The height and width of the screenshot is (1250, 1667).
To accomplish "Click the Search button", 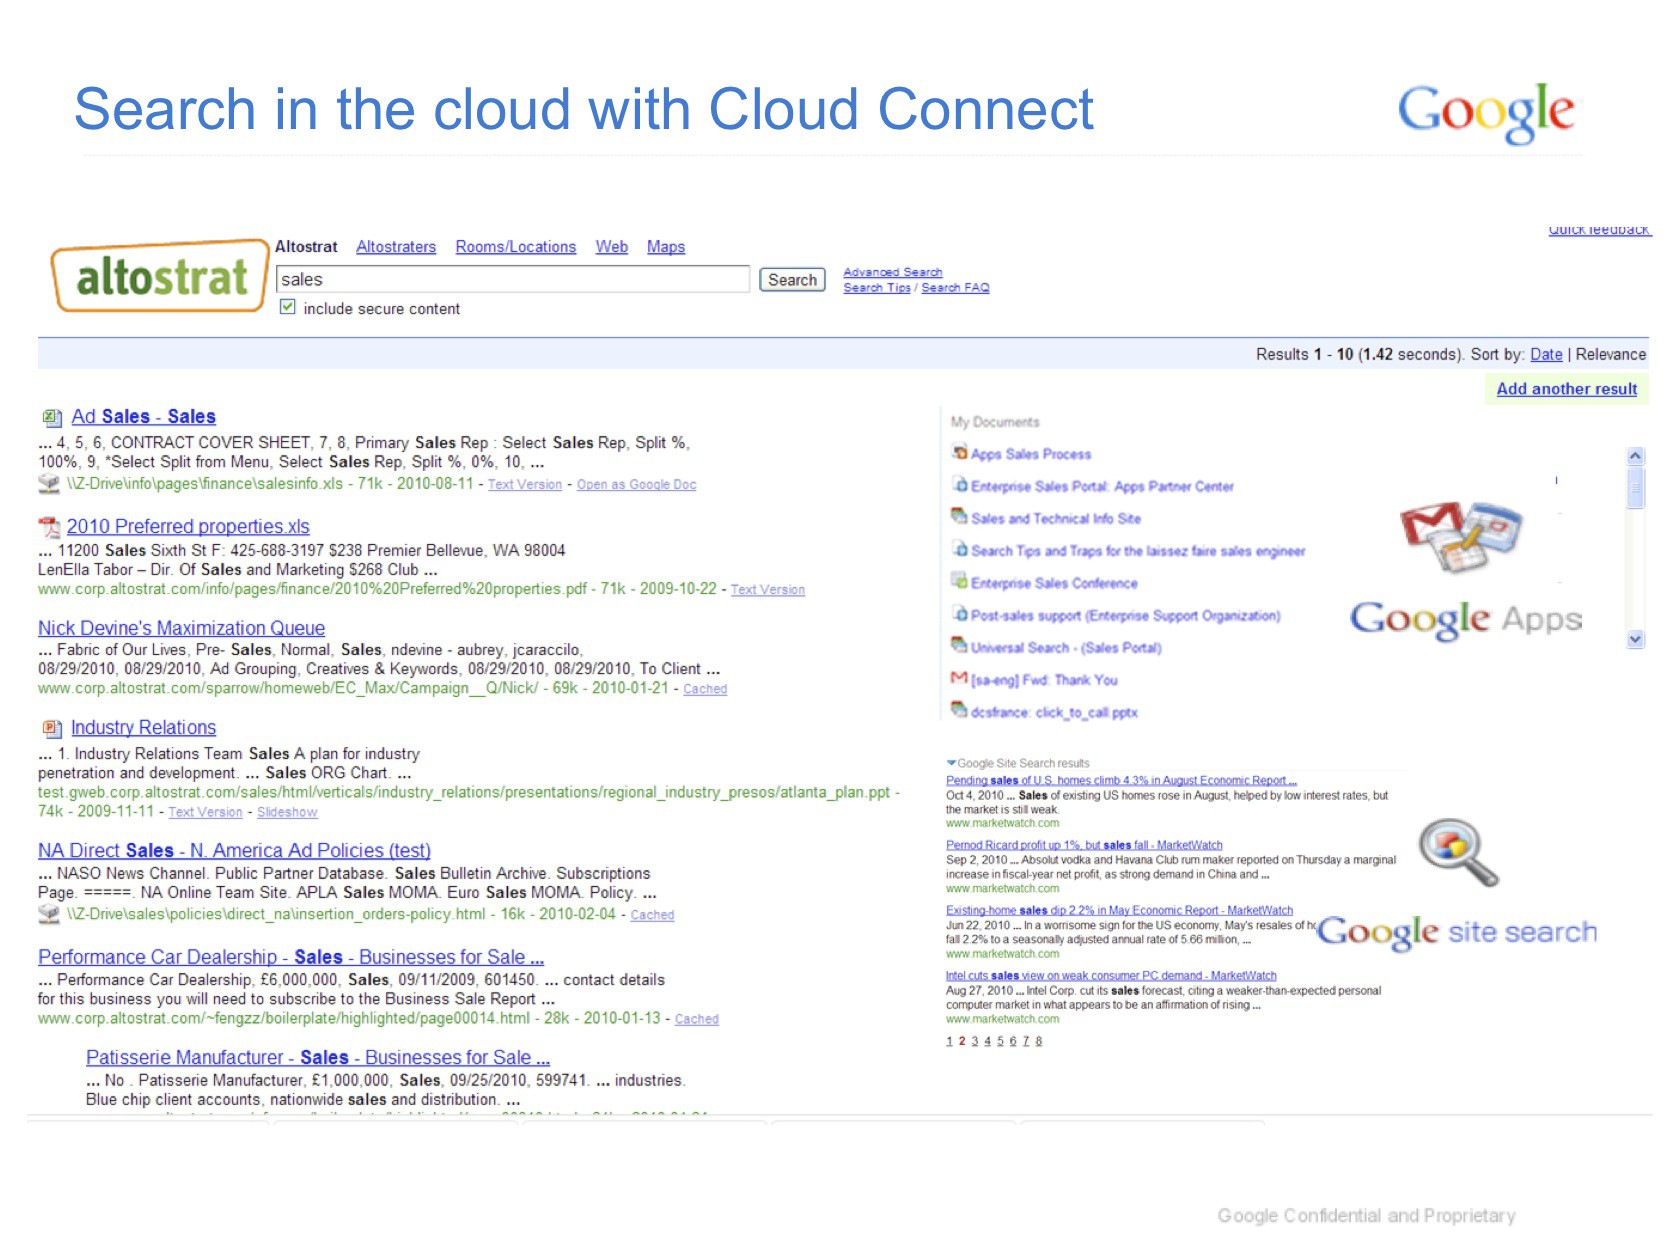I will point(793,280).
